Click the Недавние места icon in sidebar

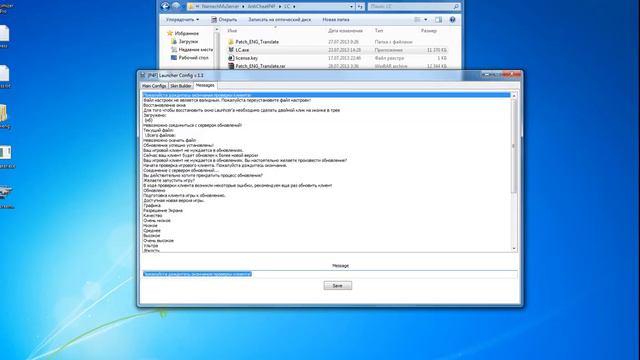pos(174,49)
